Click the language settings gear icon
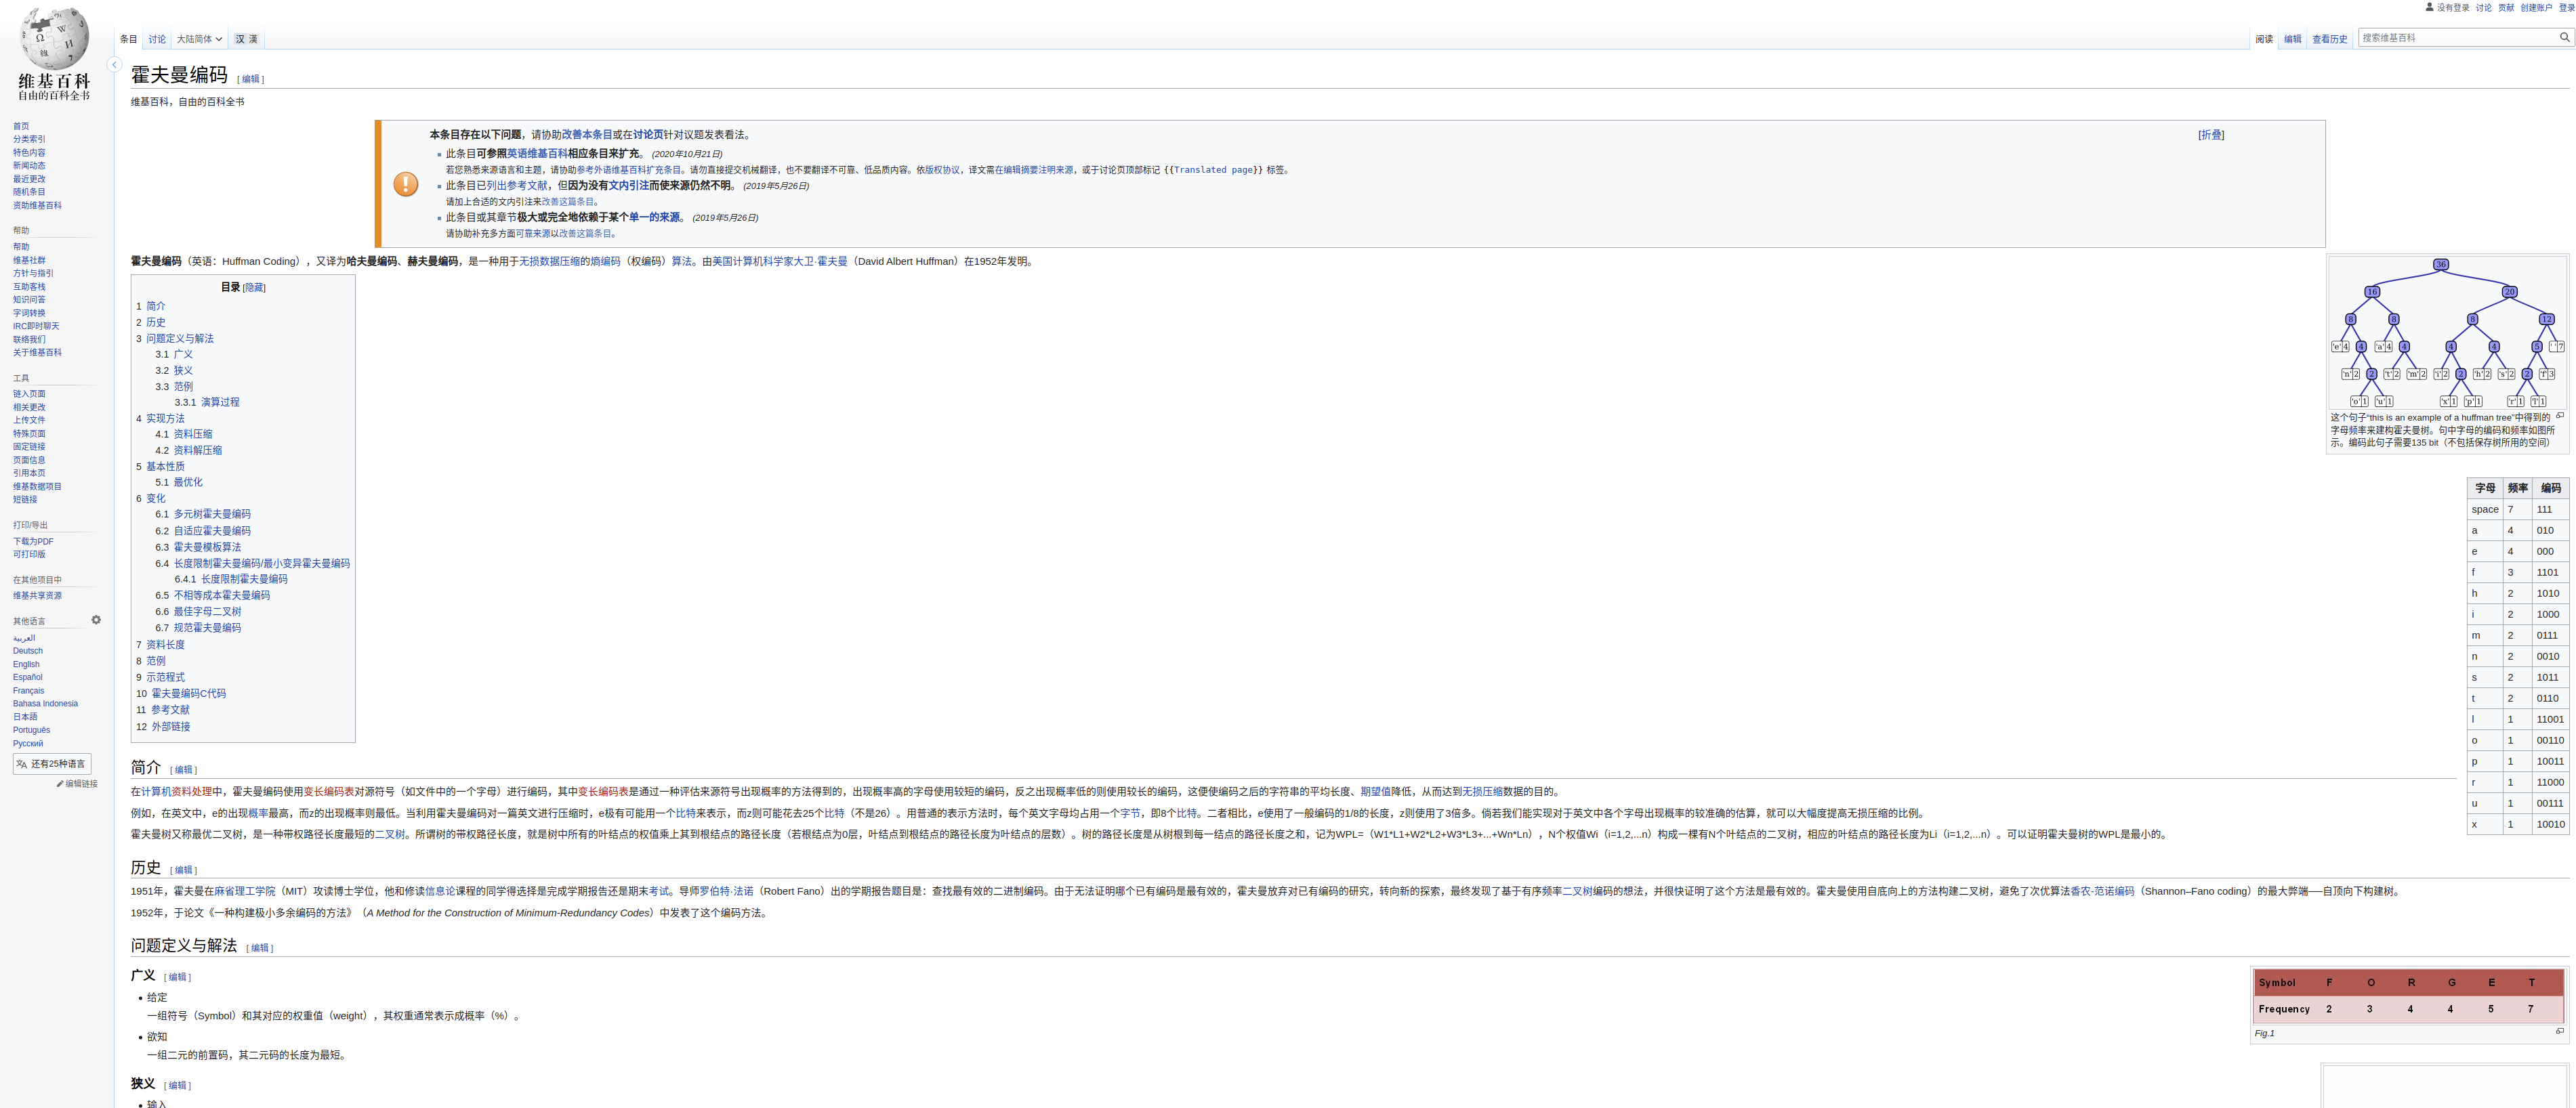Screen dimensions: 2576x1108 [x=96, y=620]
